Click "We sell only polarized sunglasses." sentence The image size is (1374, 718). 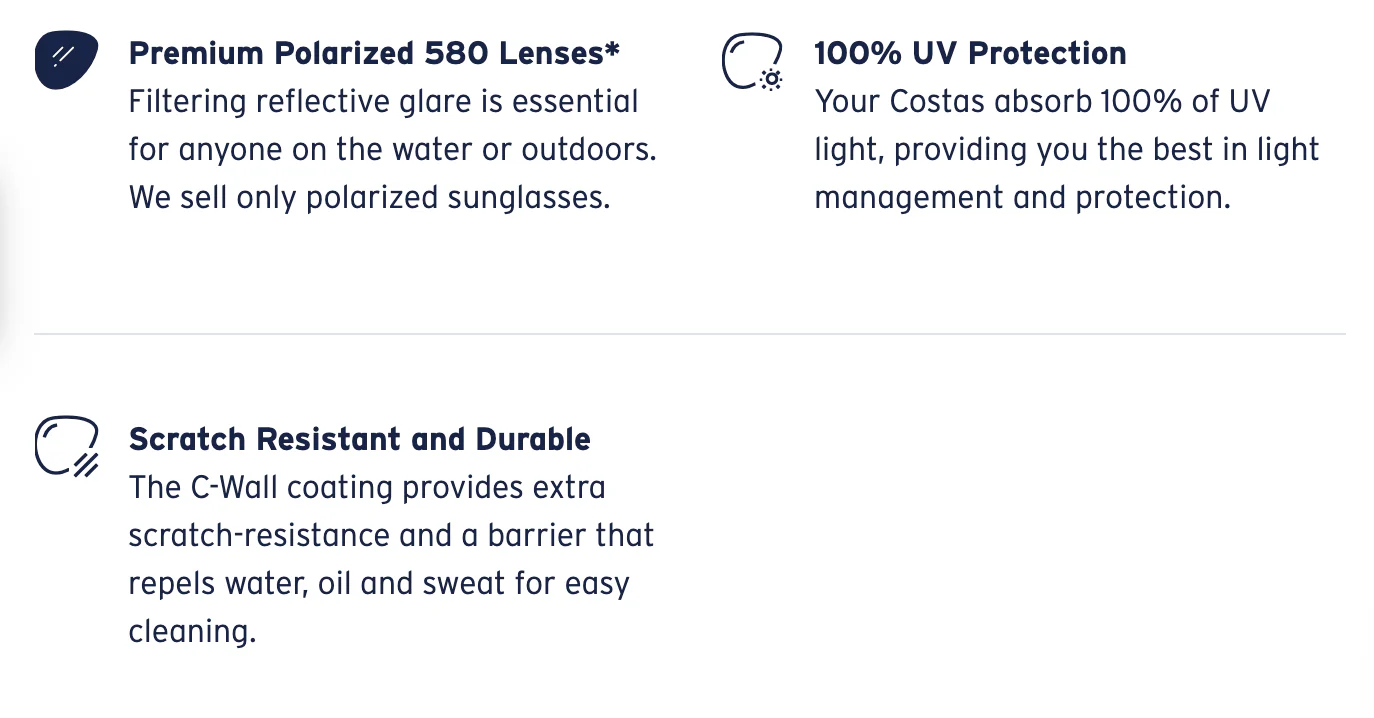pyautogui.click(x=369, y=197)
